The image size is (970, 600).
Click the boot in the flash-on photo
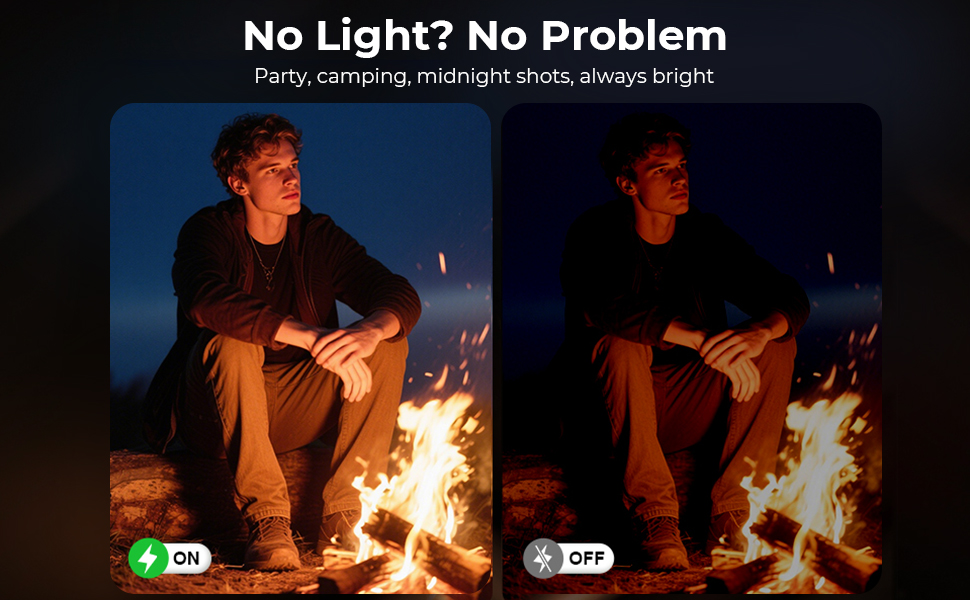point(271,542)
